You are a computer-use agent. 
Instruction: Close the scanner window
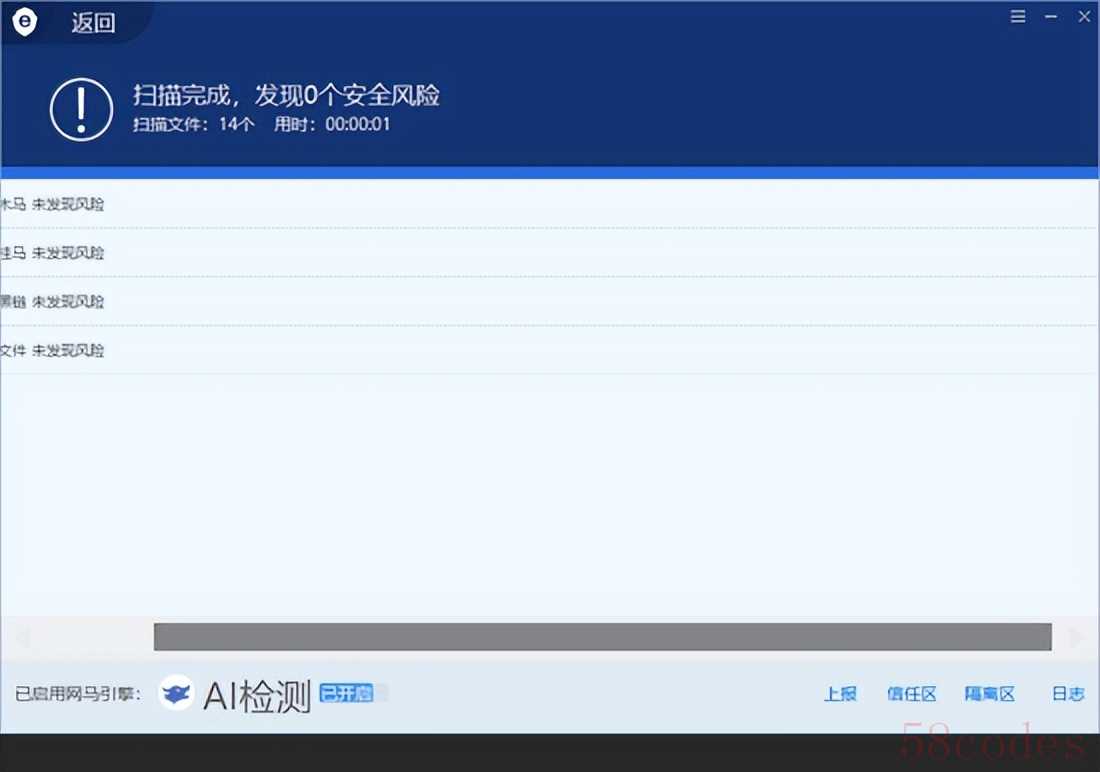tap(1084, 16)
